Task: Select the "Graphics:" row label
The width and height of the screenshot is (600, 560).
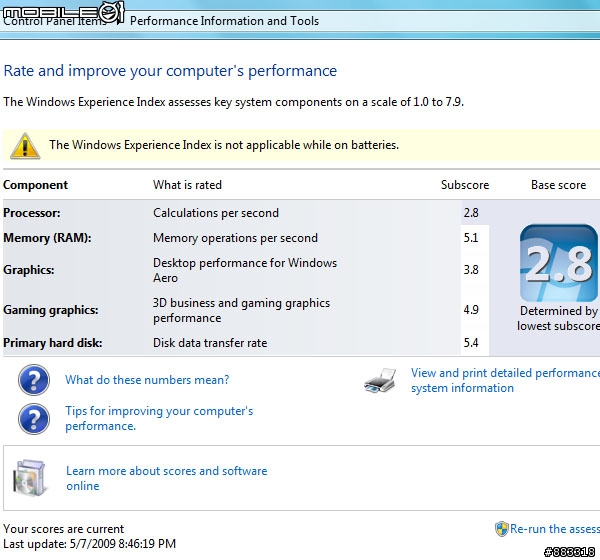Action: [29, 270]
